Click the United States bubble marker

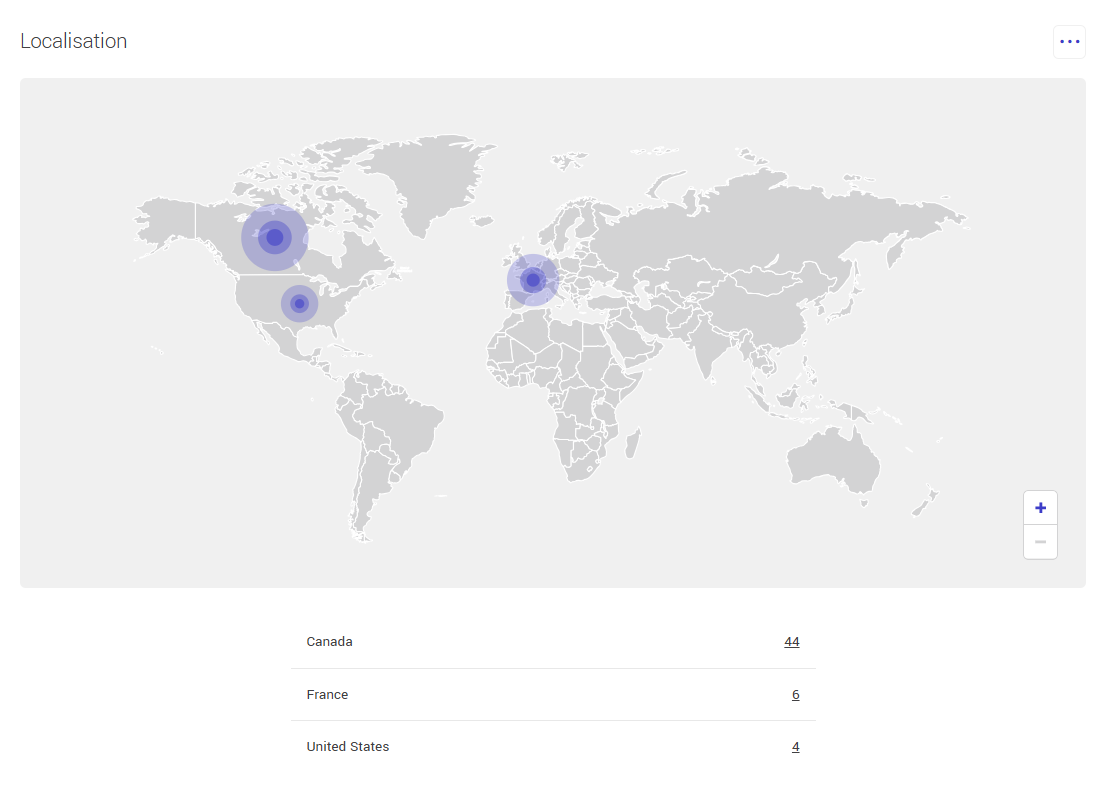point(299,304)
